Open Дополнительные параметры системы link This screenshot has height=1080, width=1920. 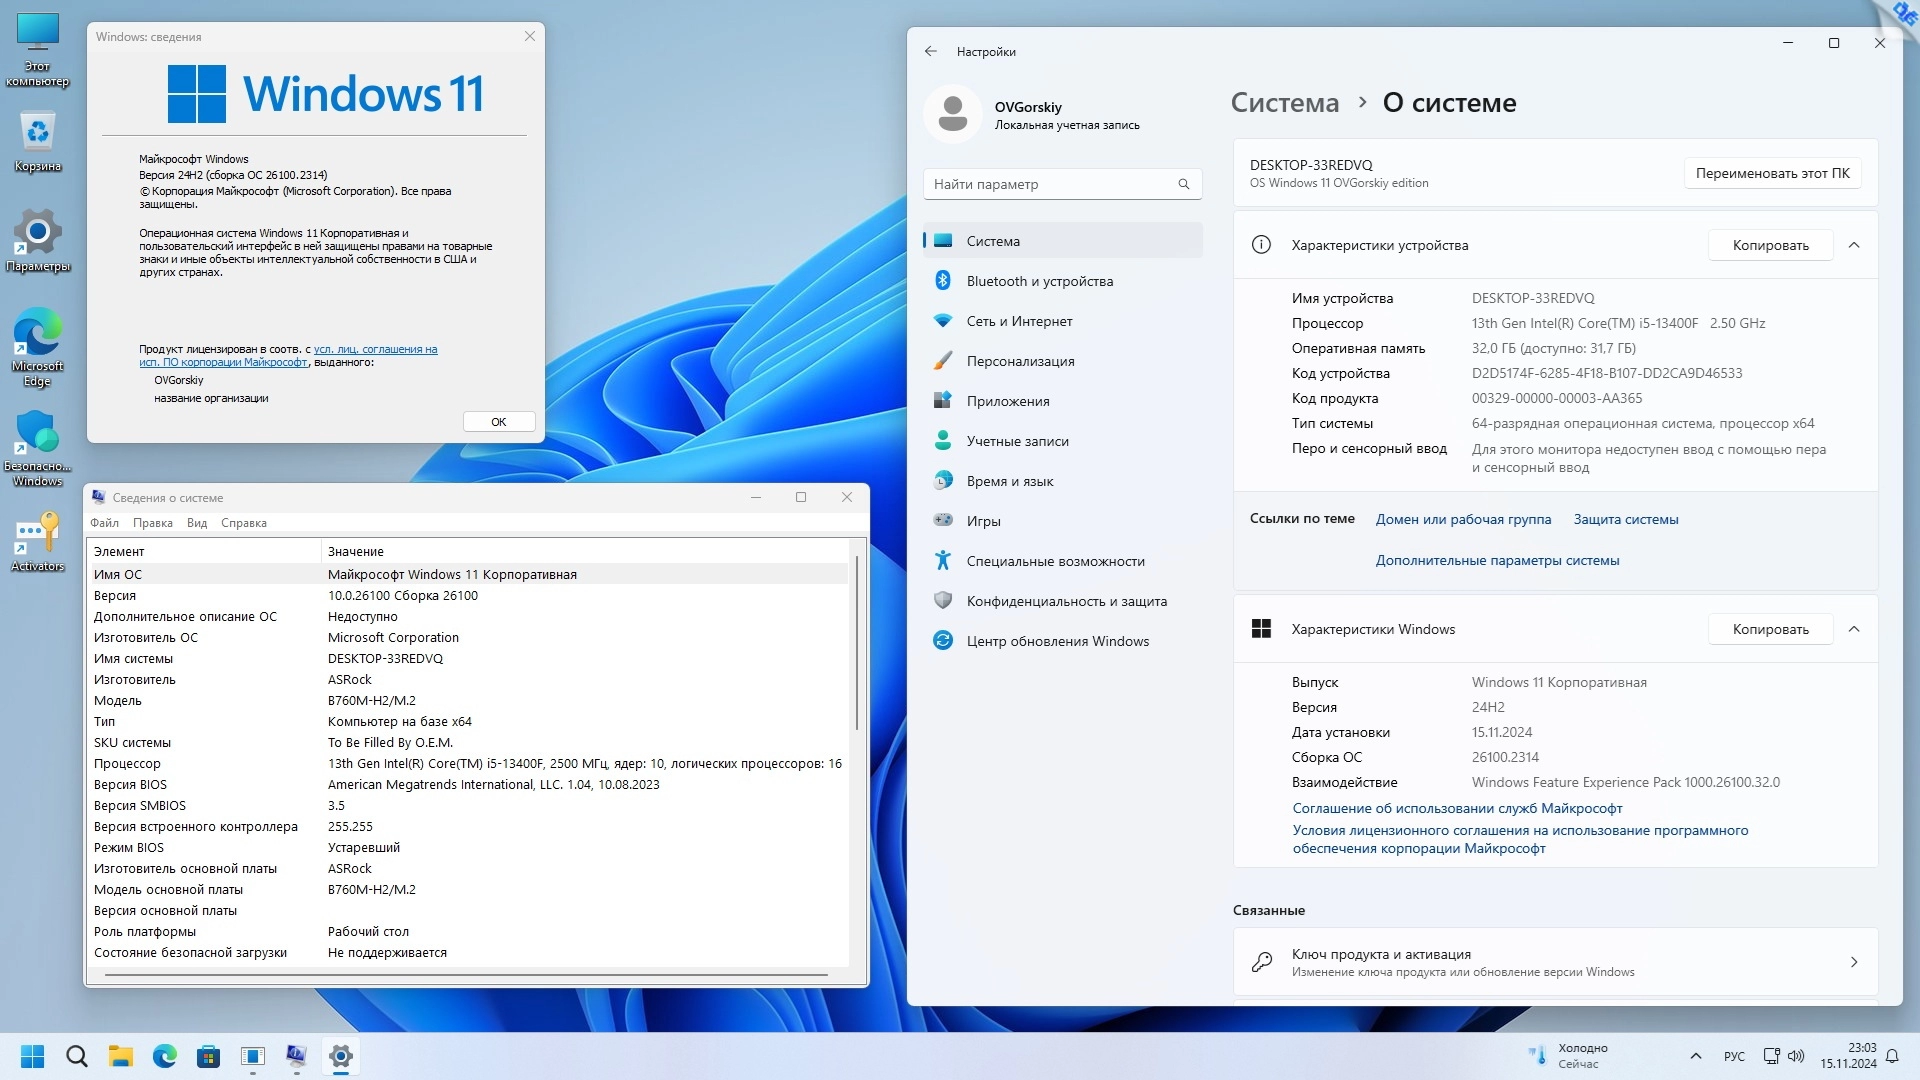1497,561
